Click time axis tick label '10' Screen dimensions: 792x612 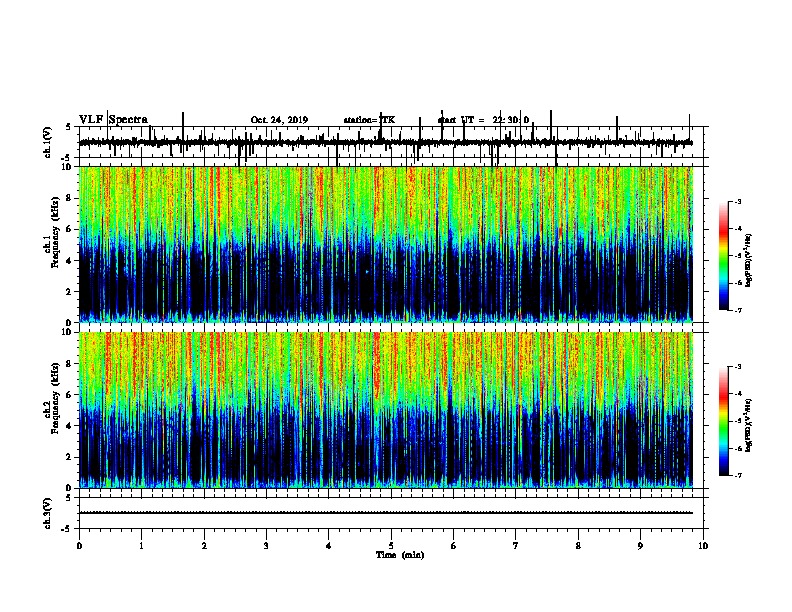coord(703,546)
